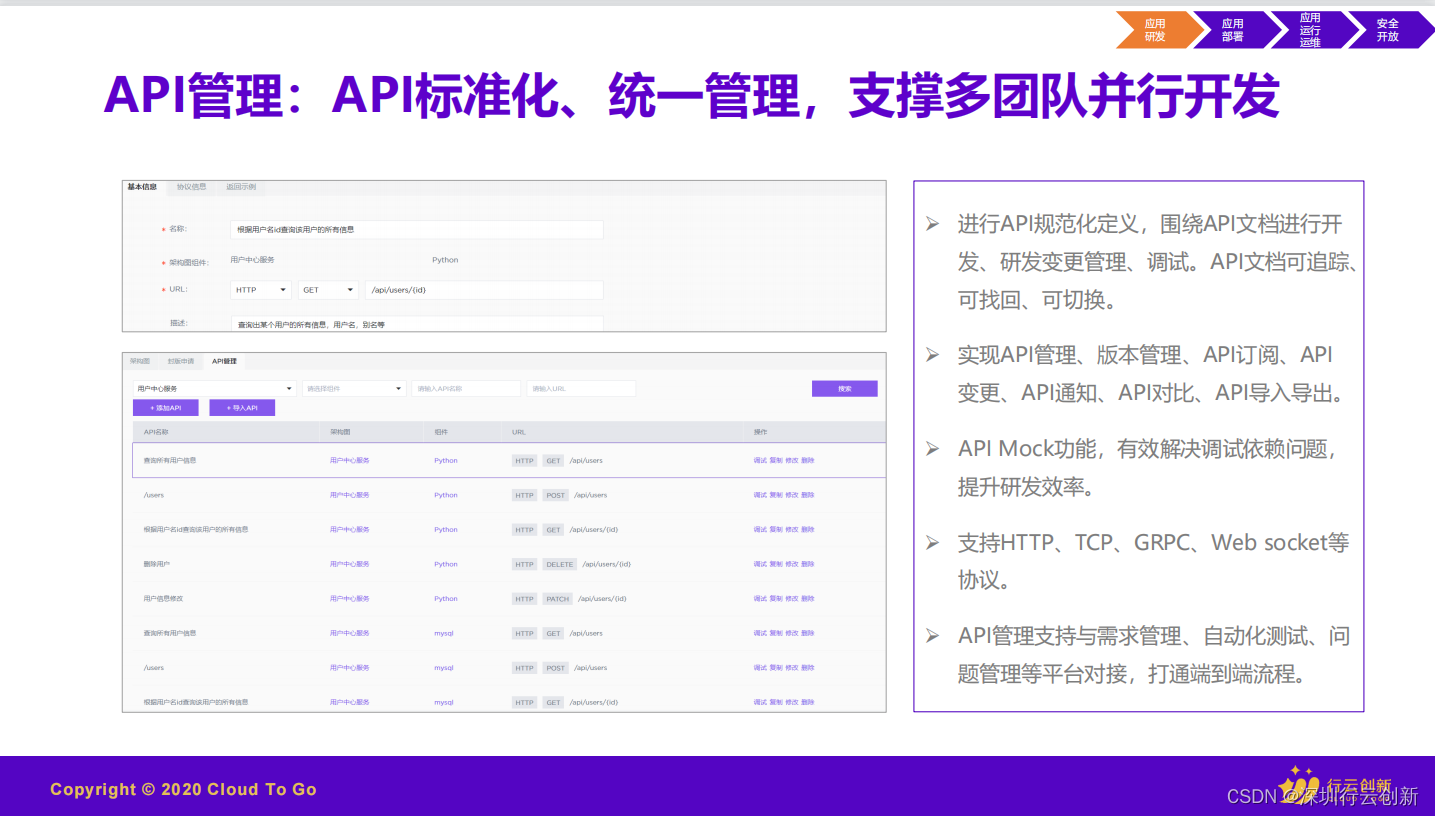Screen dimensions: 1435x816
Task: Click 调试 in the mysql GET /api/users row
Action: (x=760, y=633)
